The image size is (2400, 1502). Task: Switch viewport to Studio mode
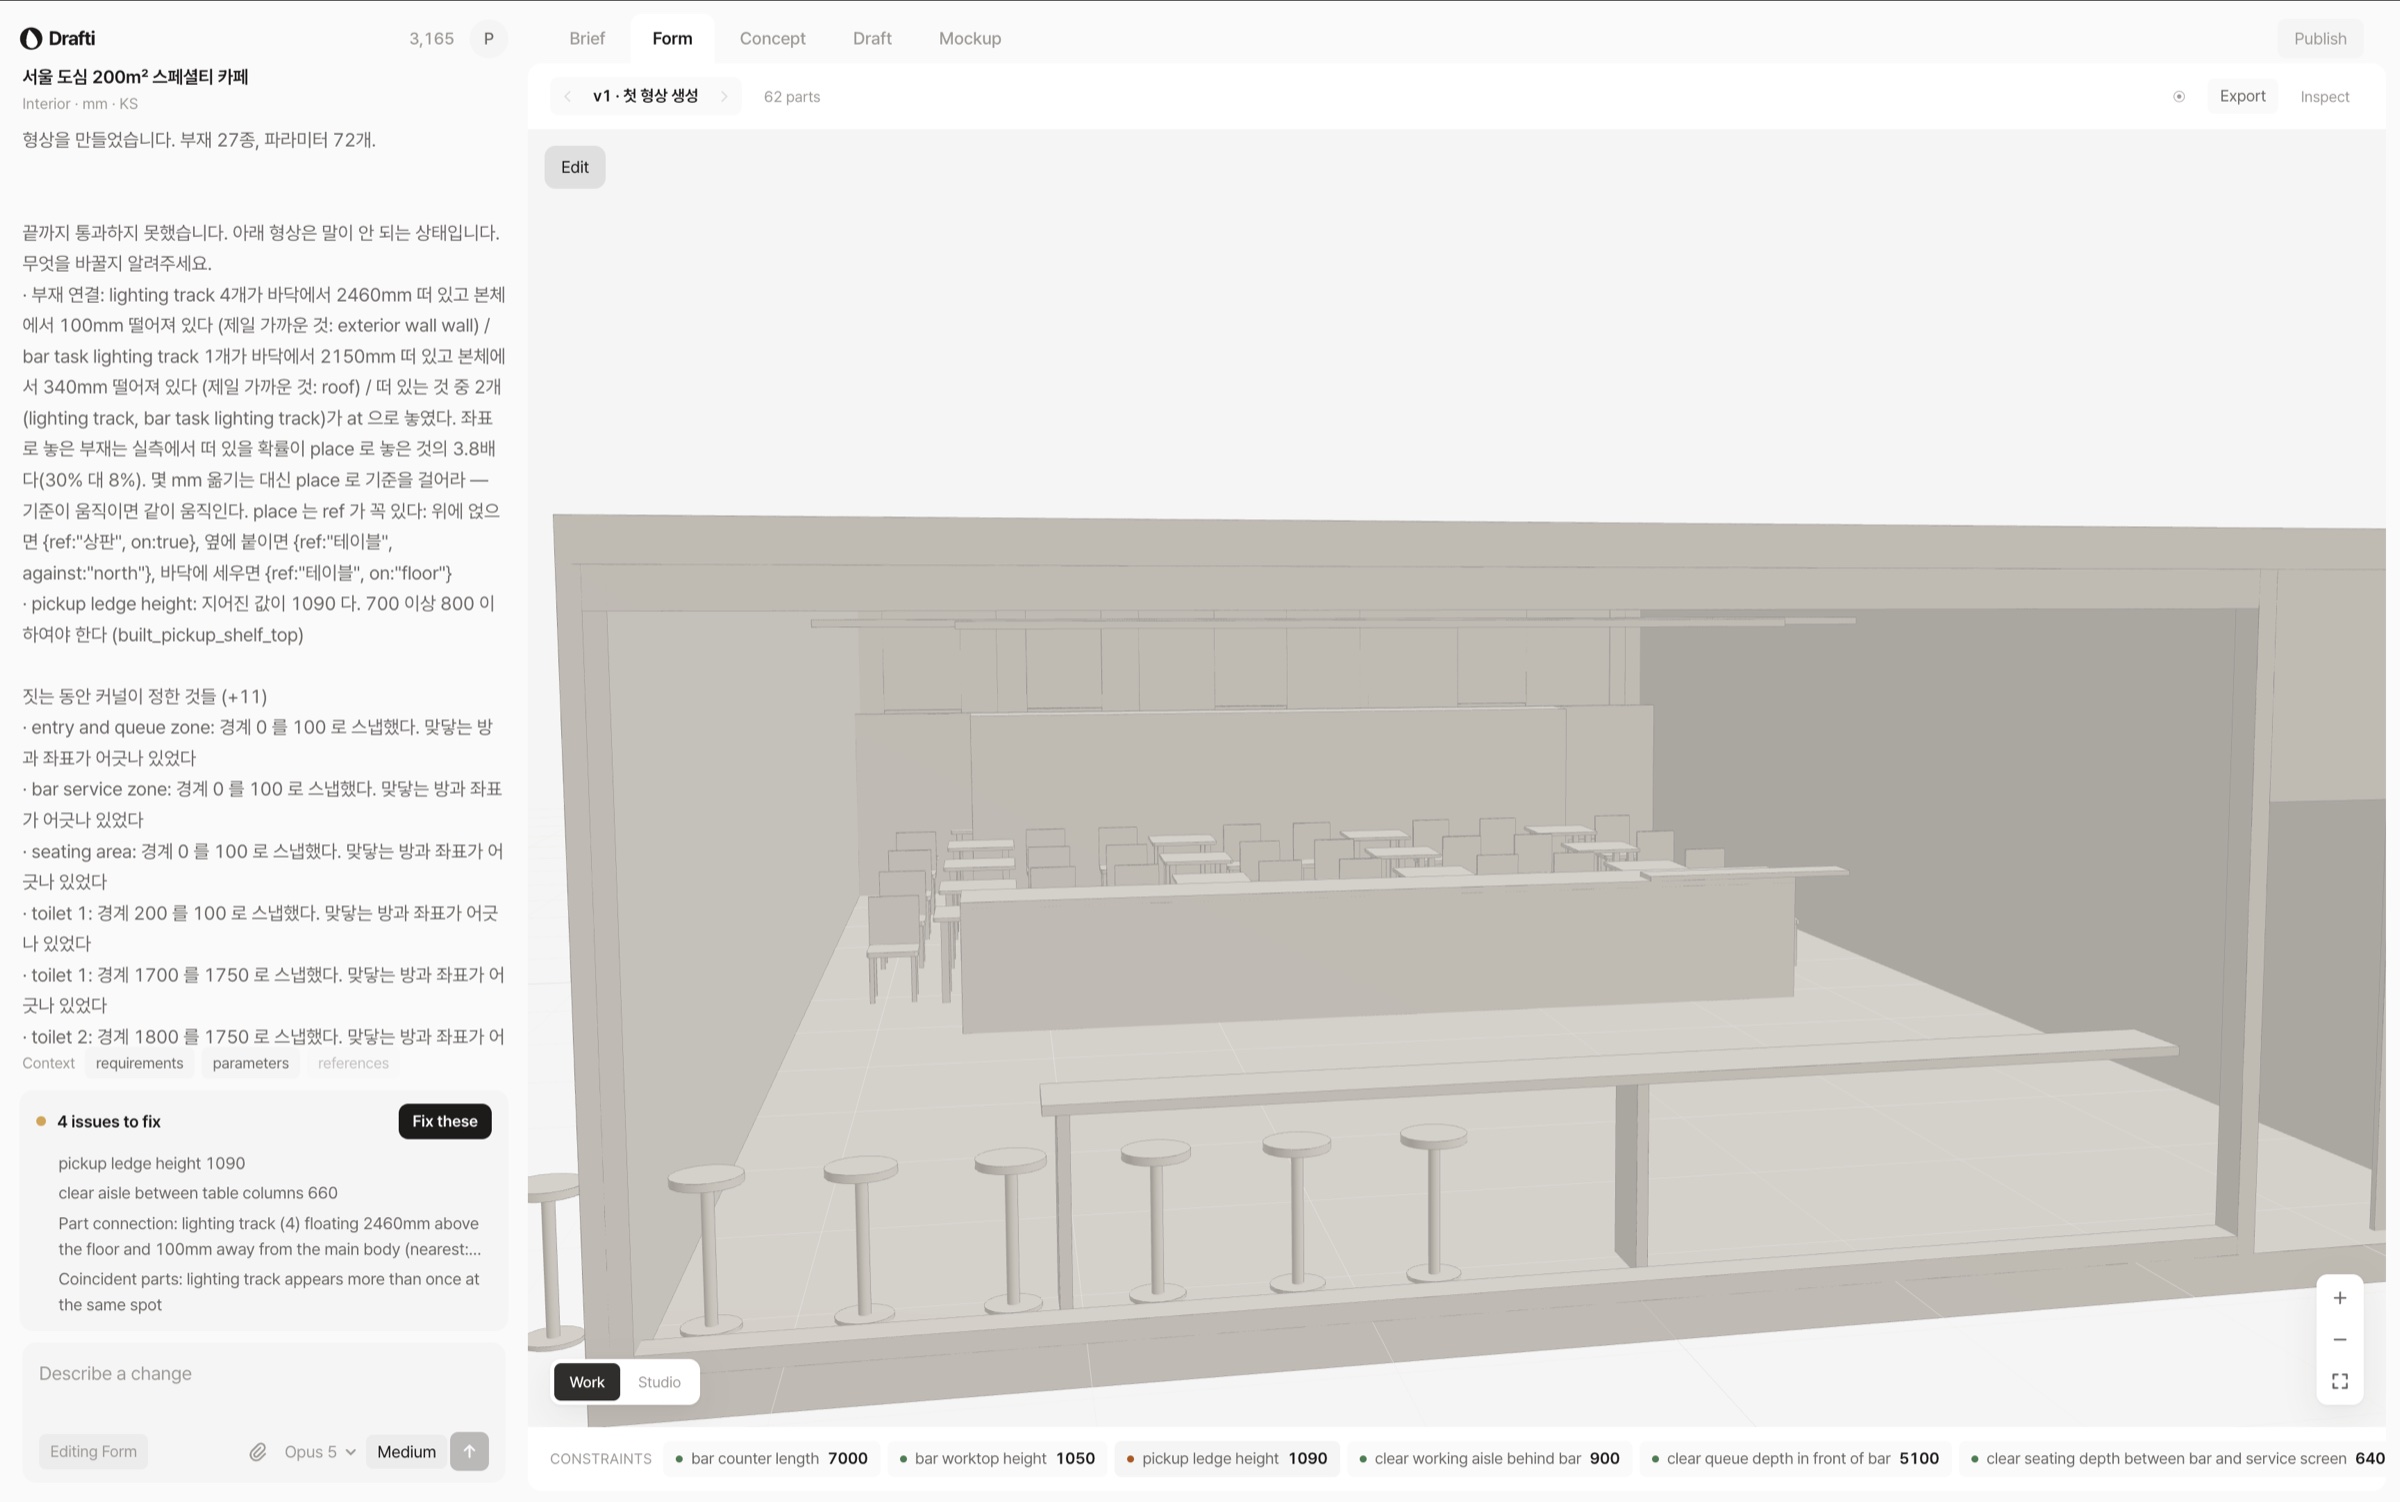[x=659, y=1382]
